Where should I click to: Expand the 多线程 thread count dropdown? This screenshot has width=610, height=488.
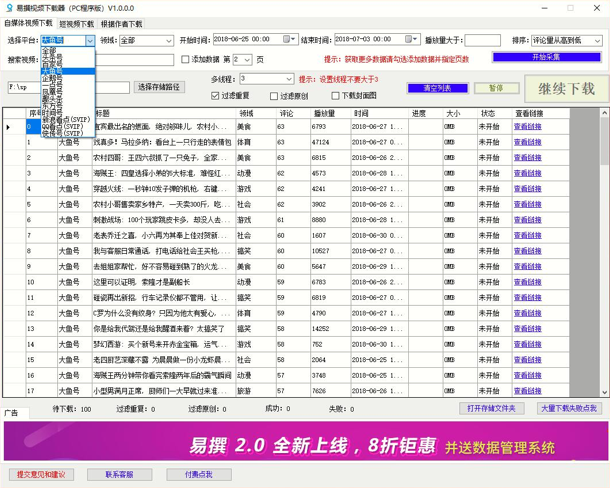point(266,79)
